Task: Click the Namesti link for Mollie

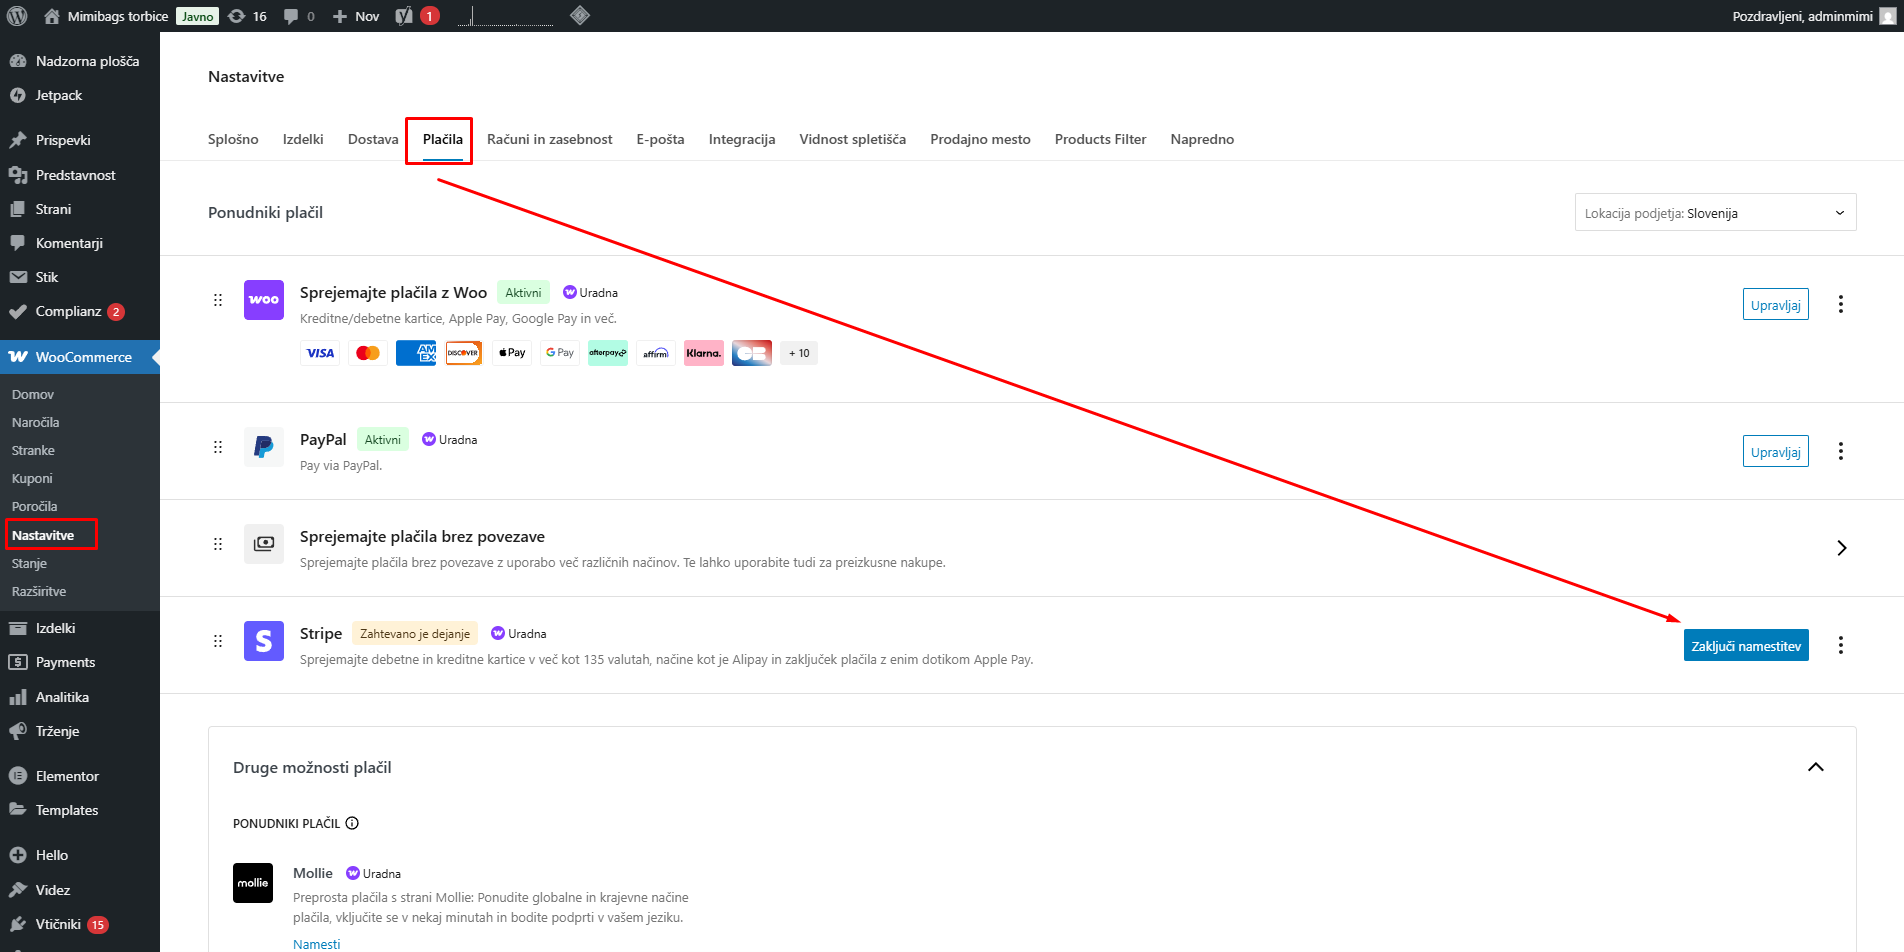Action: coord(317,944)
